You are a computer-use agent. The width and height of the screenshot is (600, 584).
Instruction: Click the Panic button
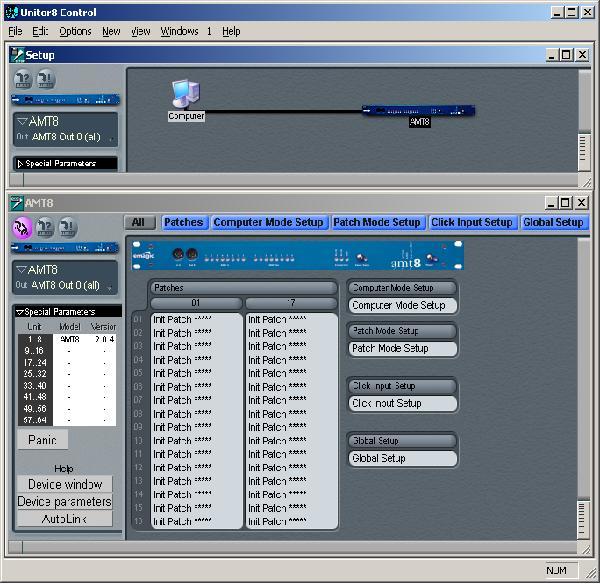(x=42, y=440)
